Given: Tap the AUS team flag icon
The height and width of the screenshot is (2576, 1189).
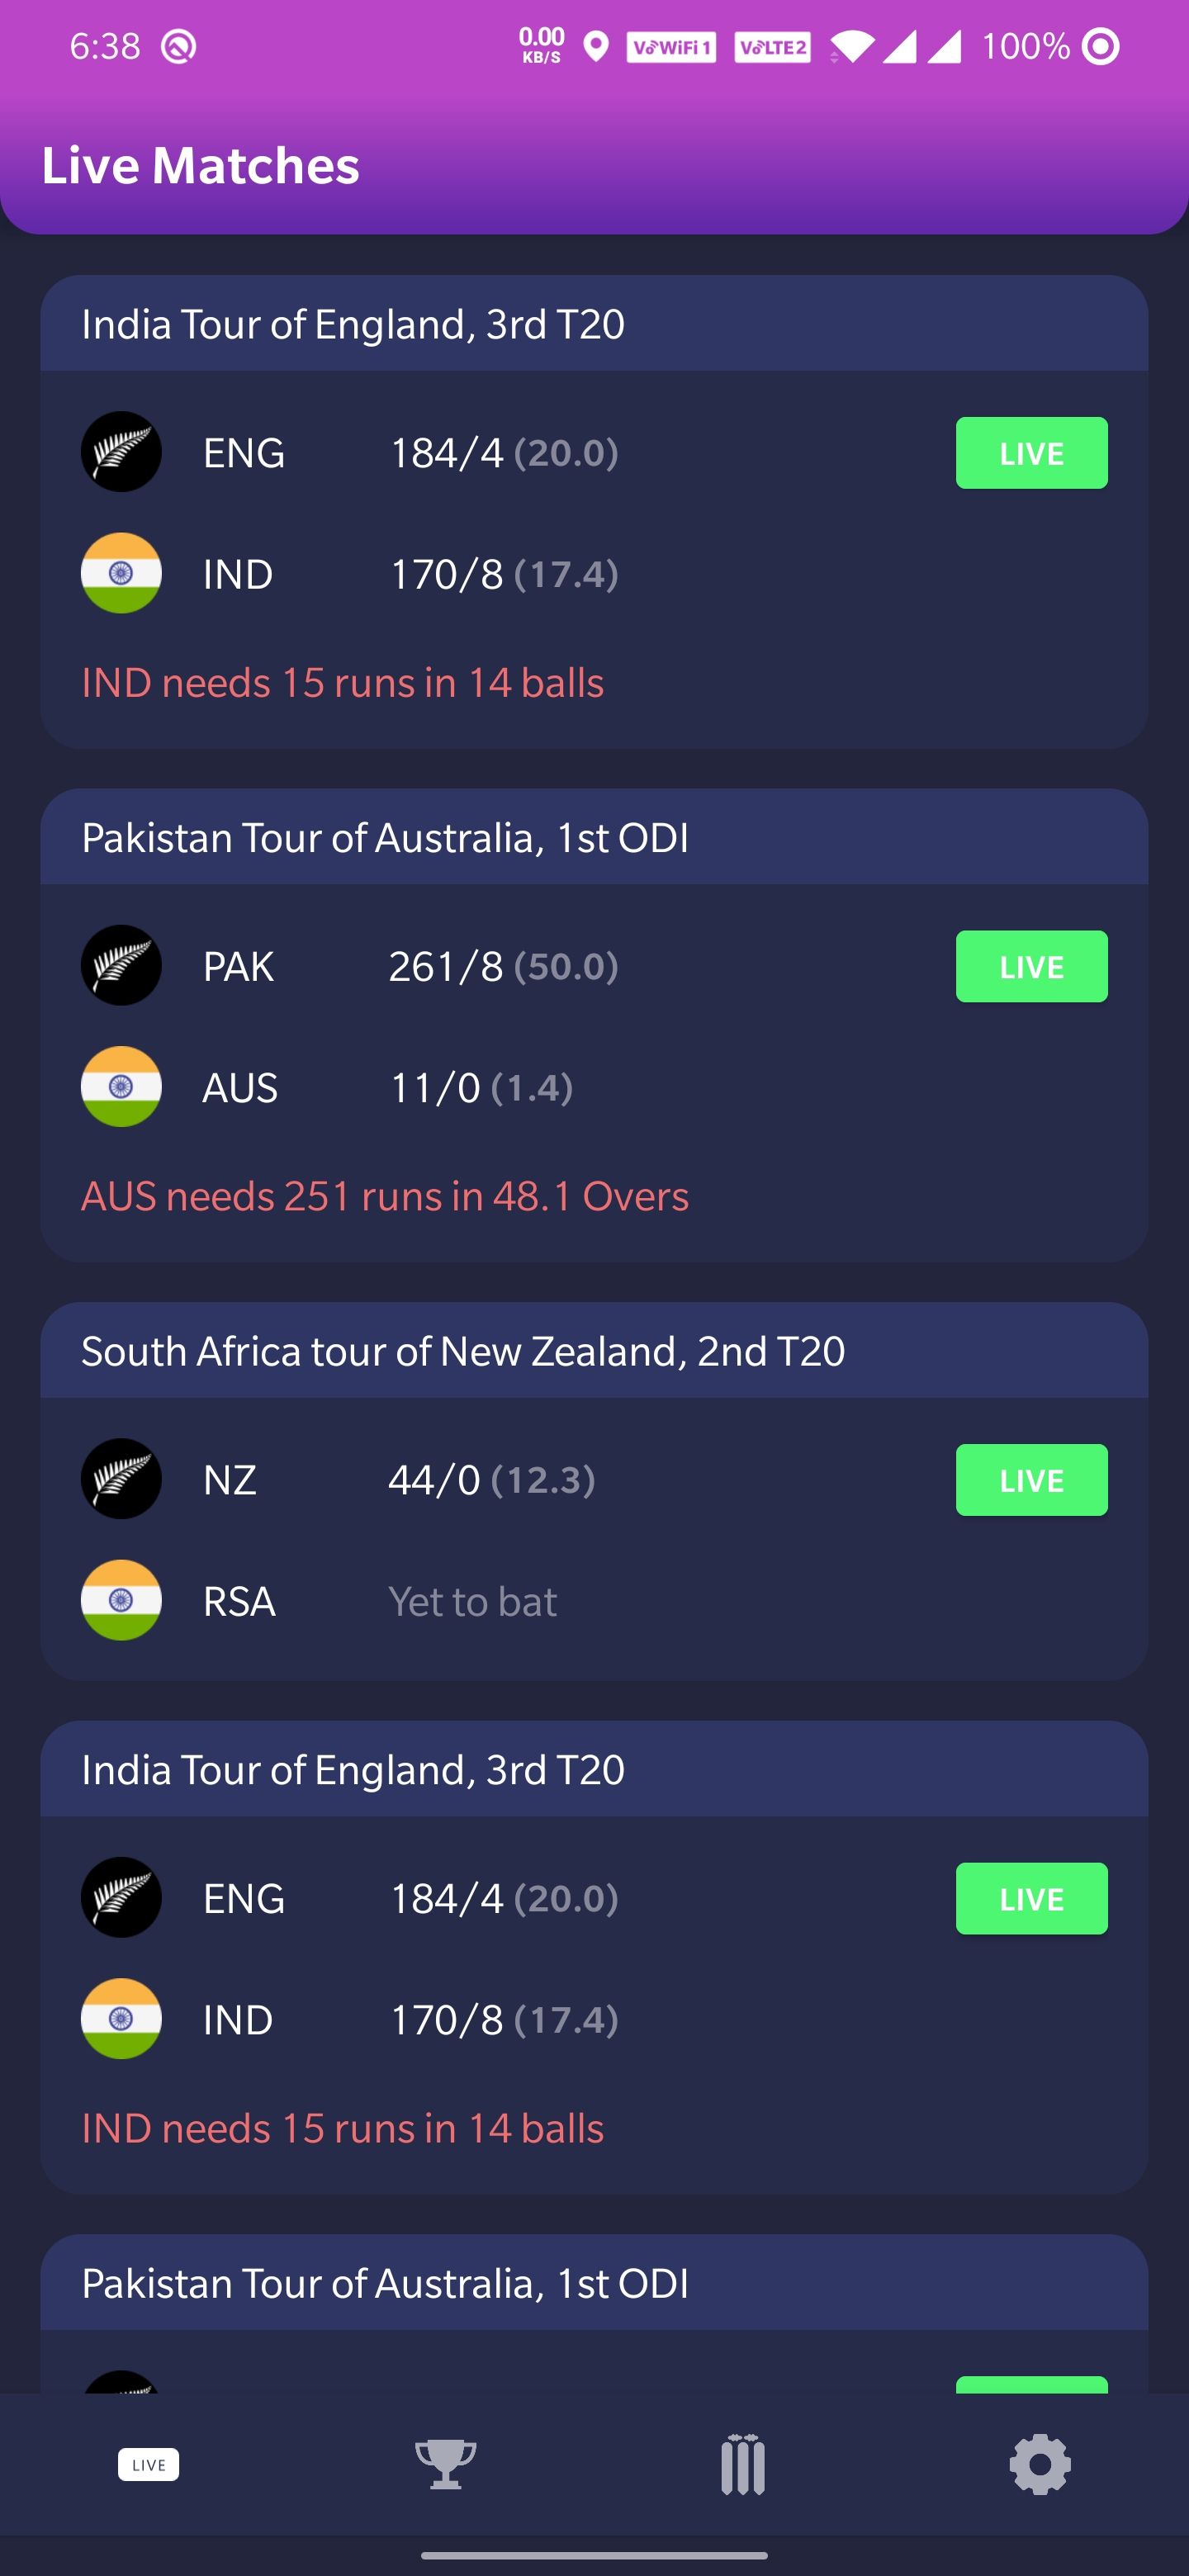Looking at the screenshot, I should coord(121,1087).
